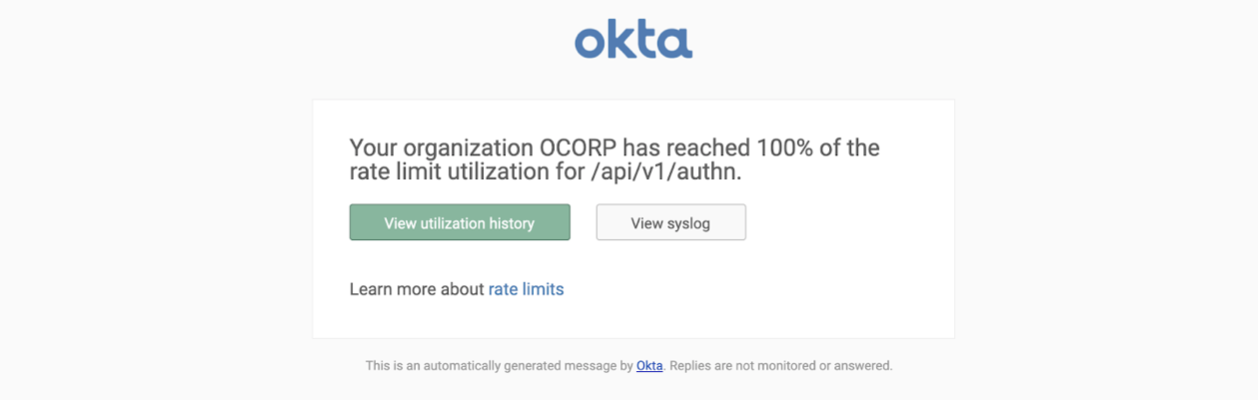This screenshot has width=1258, height=400.
Task: Click the letter 'o' in the Okta logo
Action: tap(591, 43)
